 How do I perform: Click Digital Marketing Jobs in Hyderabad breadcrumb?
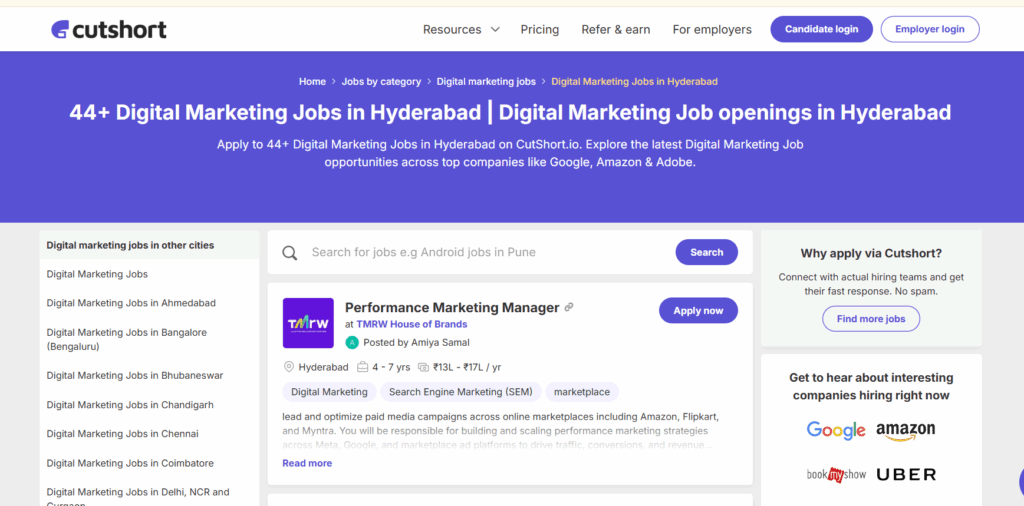634,82
